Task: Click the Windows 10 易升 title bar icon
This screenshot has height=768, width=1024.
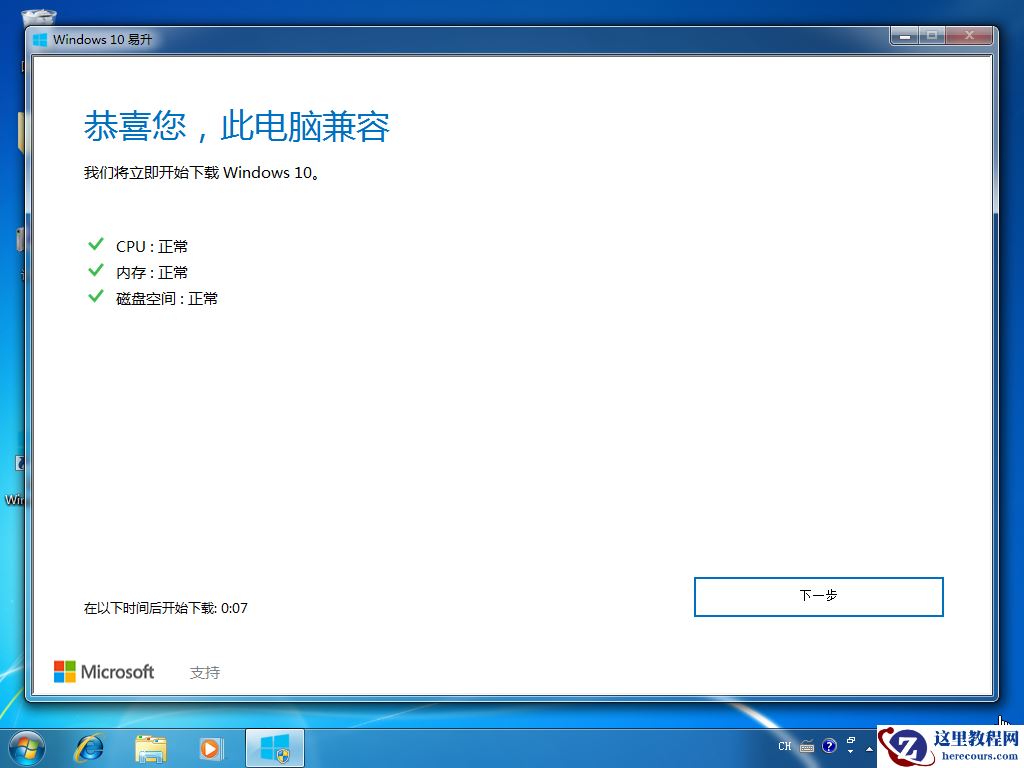Action: (39, 39)
